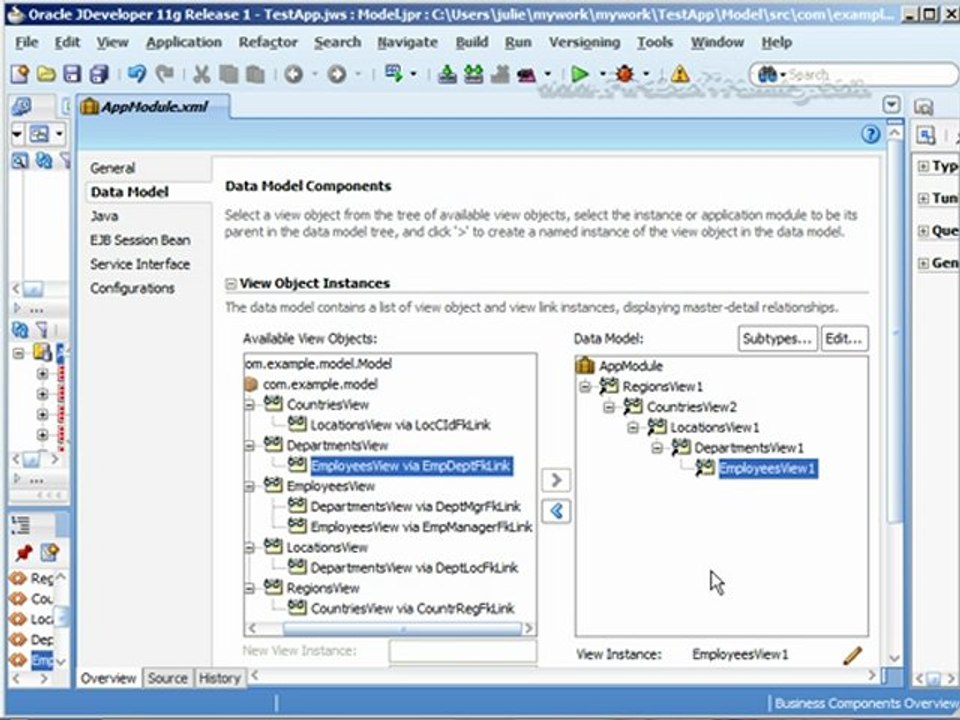Click the Rebuild project toolbar icon

[x=473, y=74]
